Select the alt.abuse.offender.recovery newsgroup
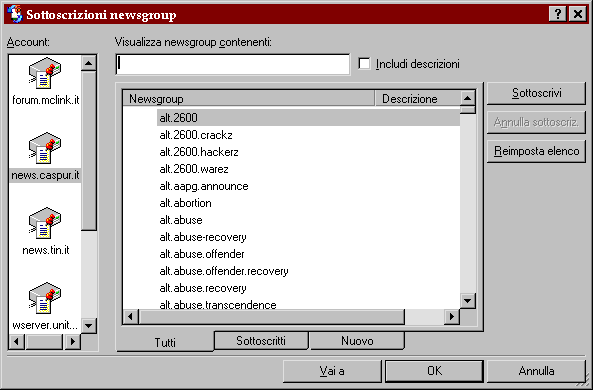The height and width of the screenshot is (390, 593). pos(224,271)
